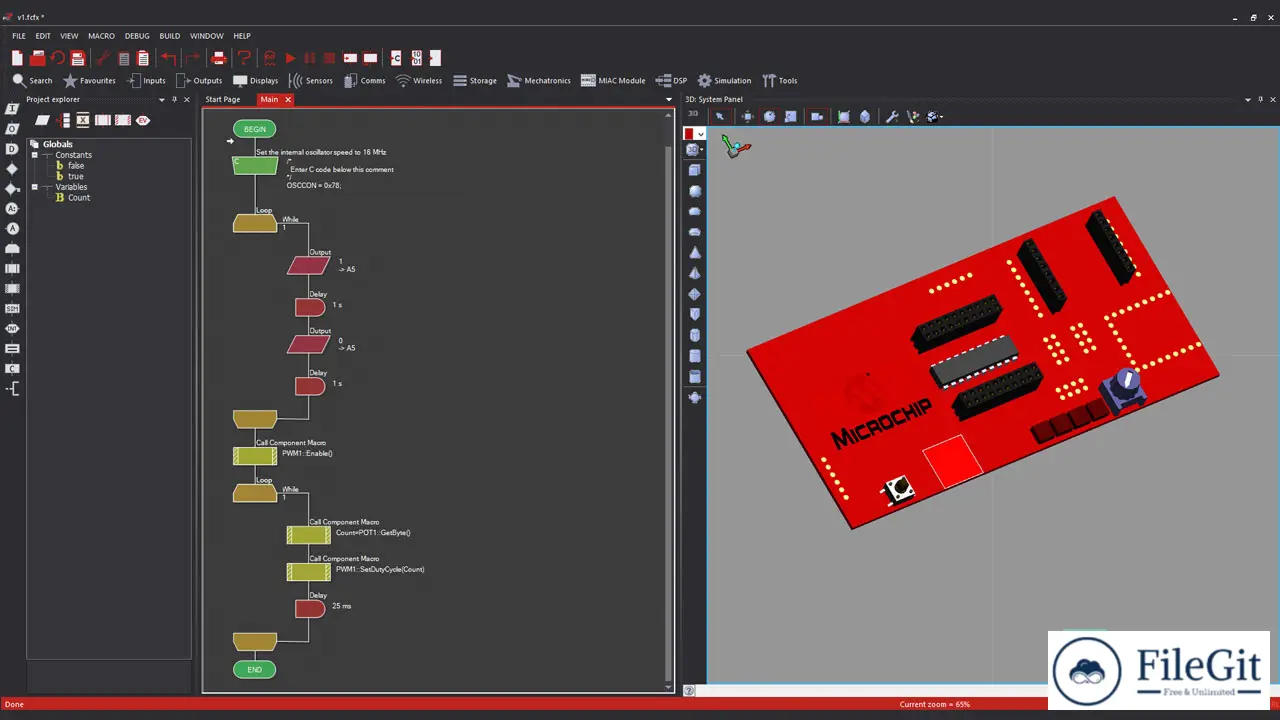Switch to the Start Page tab
This screenshot has height=720, width=1280.
[x=223, y=99]
